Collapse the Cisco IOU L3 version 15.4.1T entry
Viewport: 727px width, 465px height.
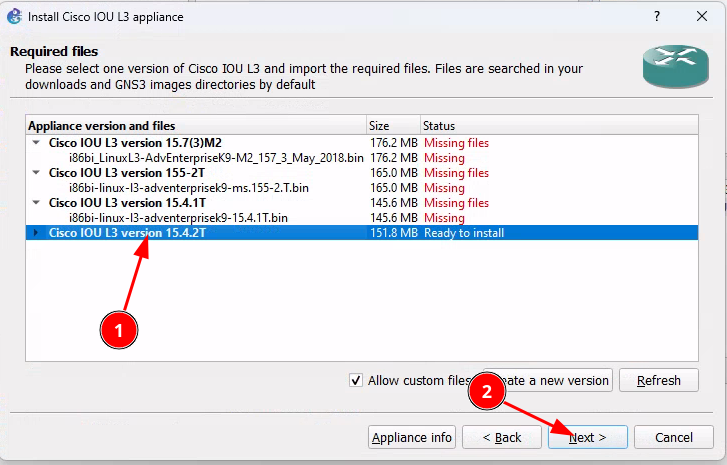[x=37, y=203]
